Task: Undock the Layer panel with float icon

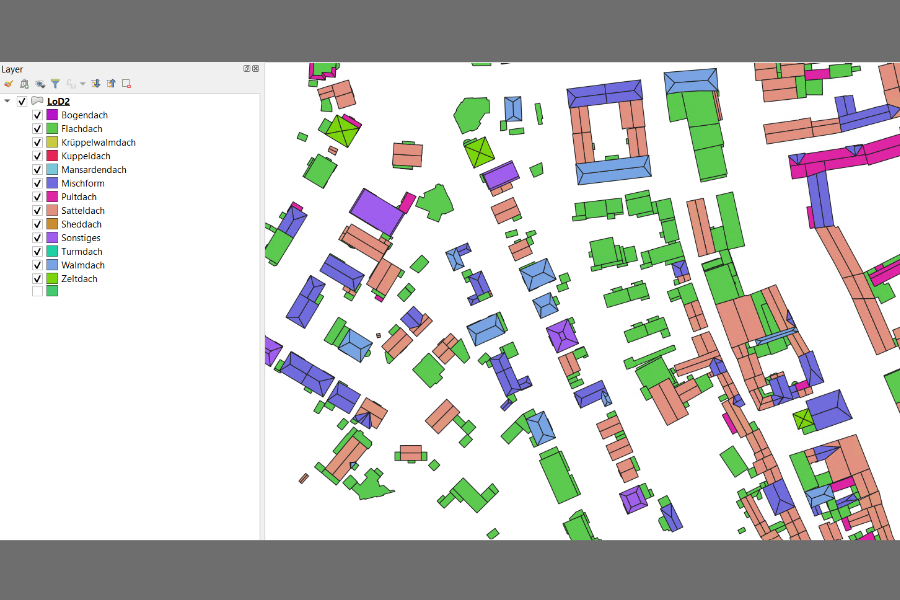Action: [247, 69]
